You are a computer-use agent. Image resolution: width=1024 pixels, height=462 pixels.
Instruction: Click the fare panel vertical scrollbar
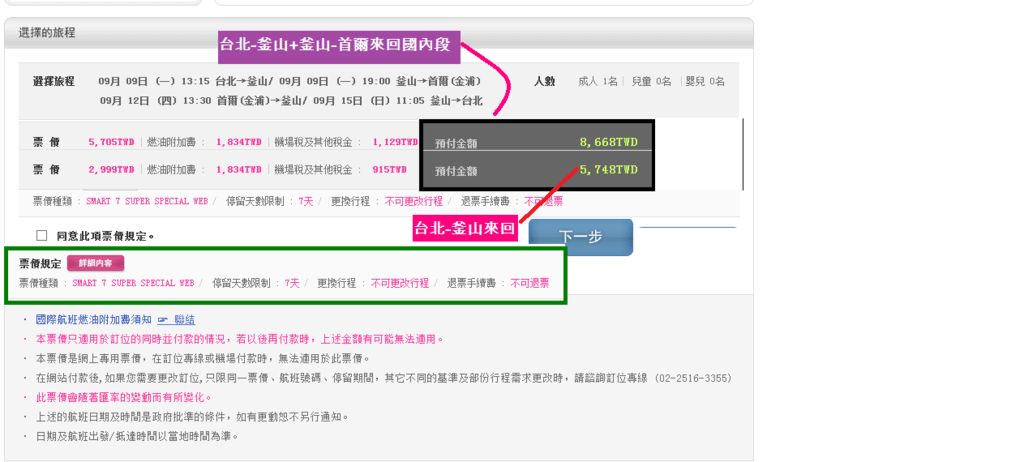click(743, 154)
